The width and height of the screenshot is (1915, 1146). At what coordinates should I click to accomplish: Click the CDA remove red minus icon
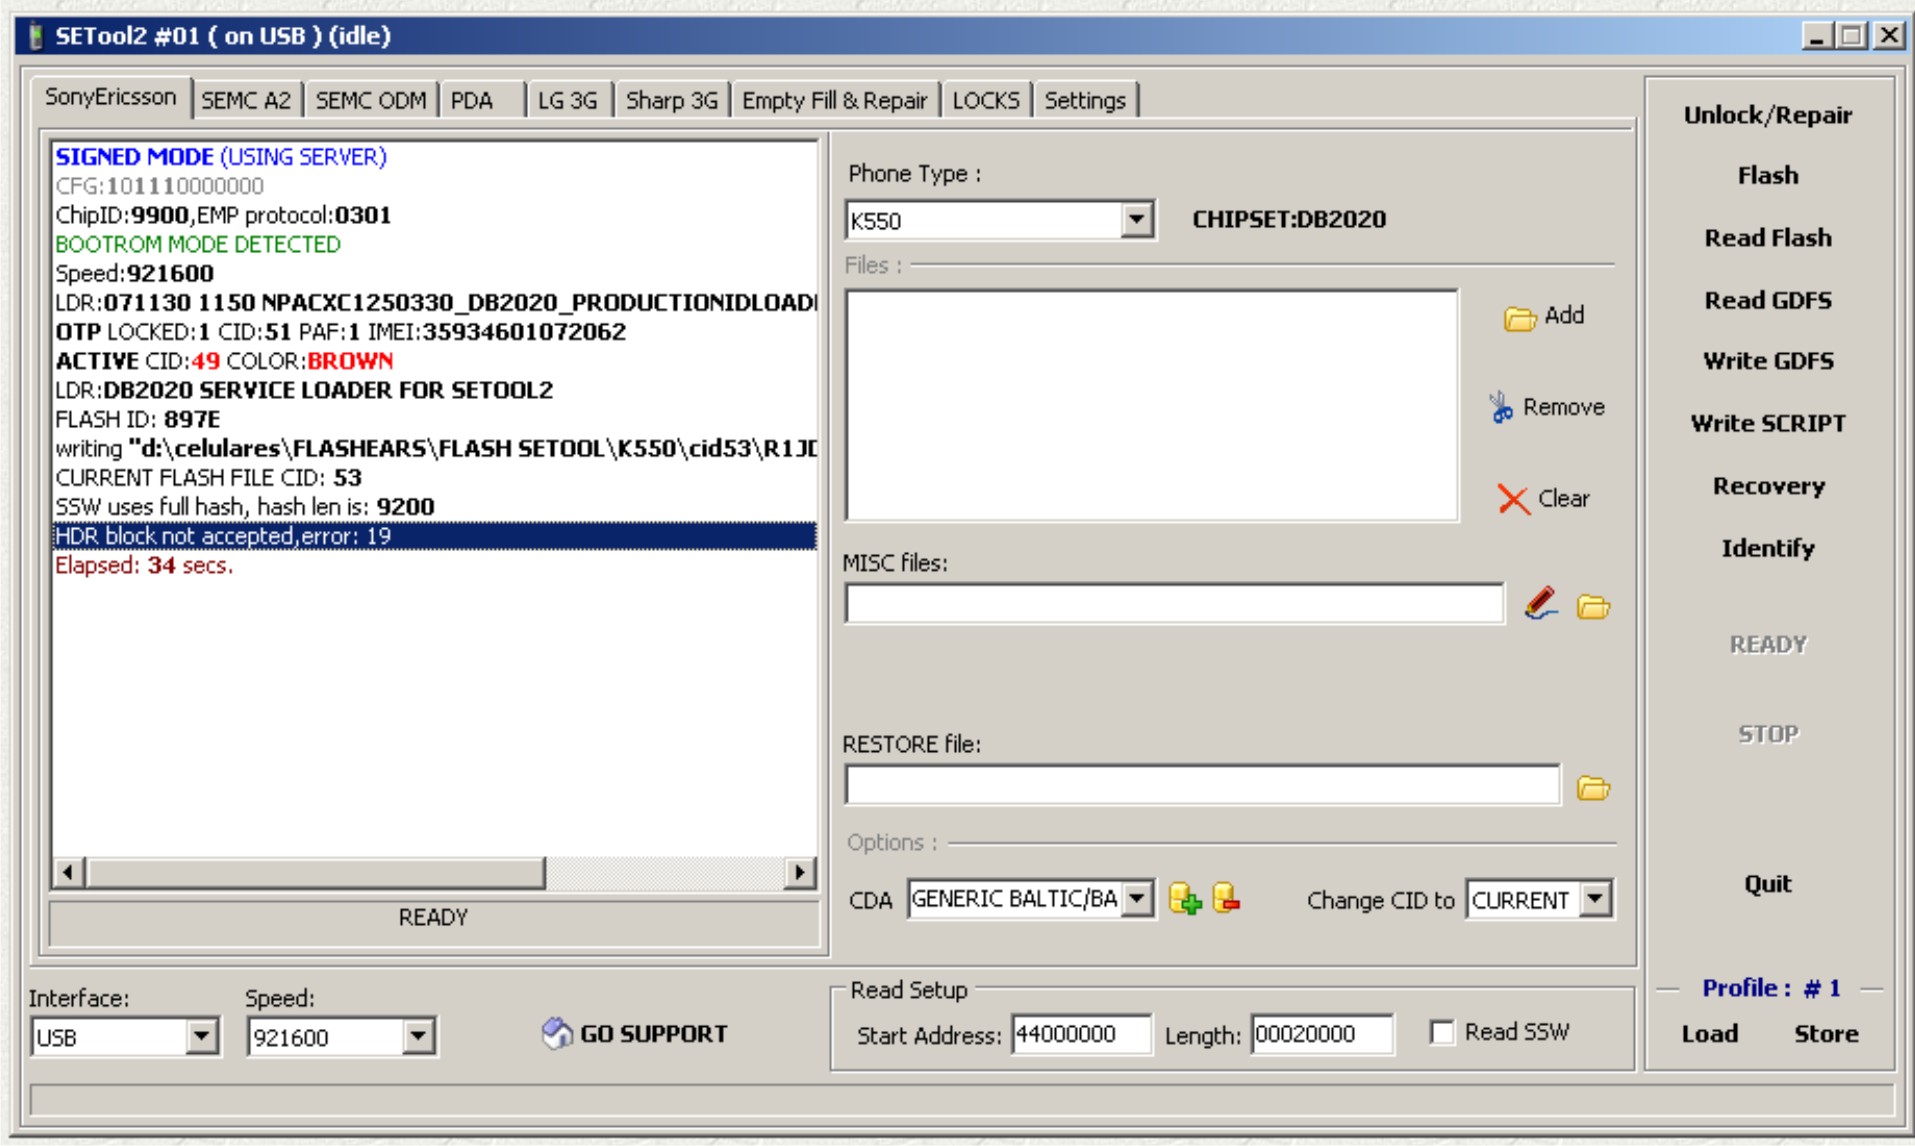1227,898
